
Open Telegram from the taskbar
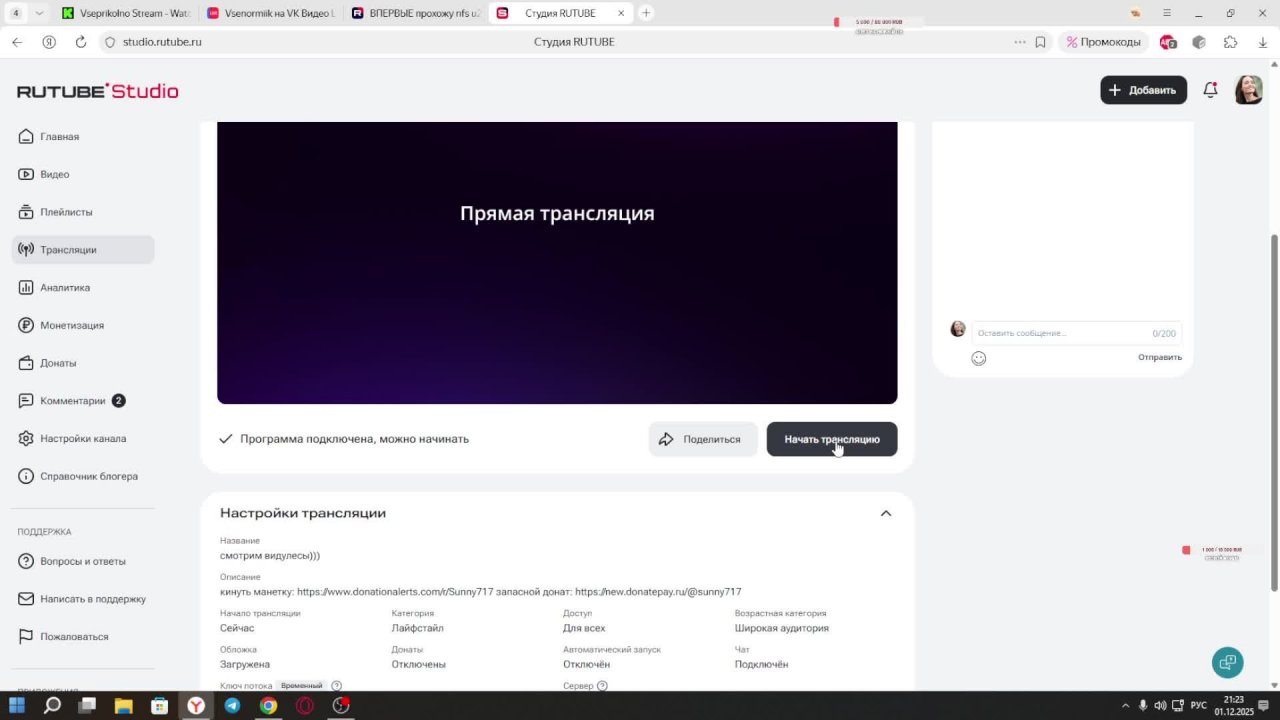coord(232,705)
